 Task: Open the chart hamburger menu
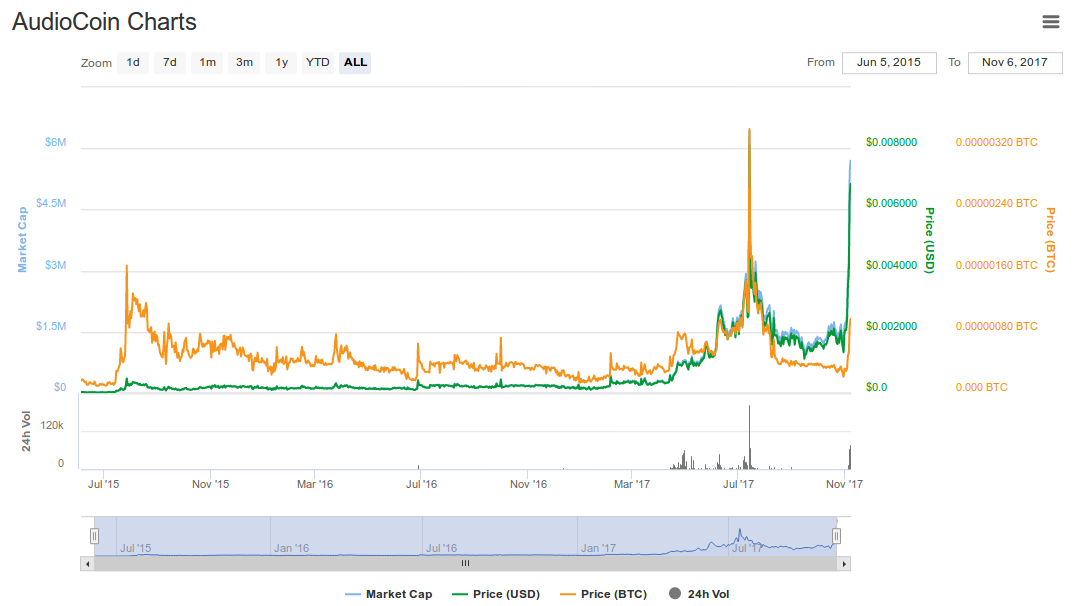click(x=1050, y=22)
